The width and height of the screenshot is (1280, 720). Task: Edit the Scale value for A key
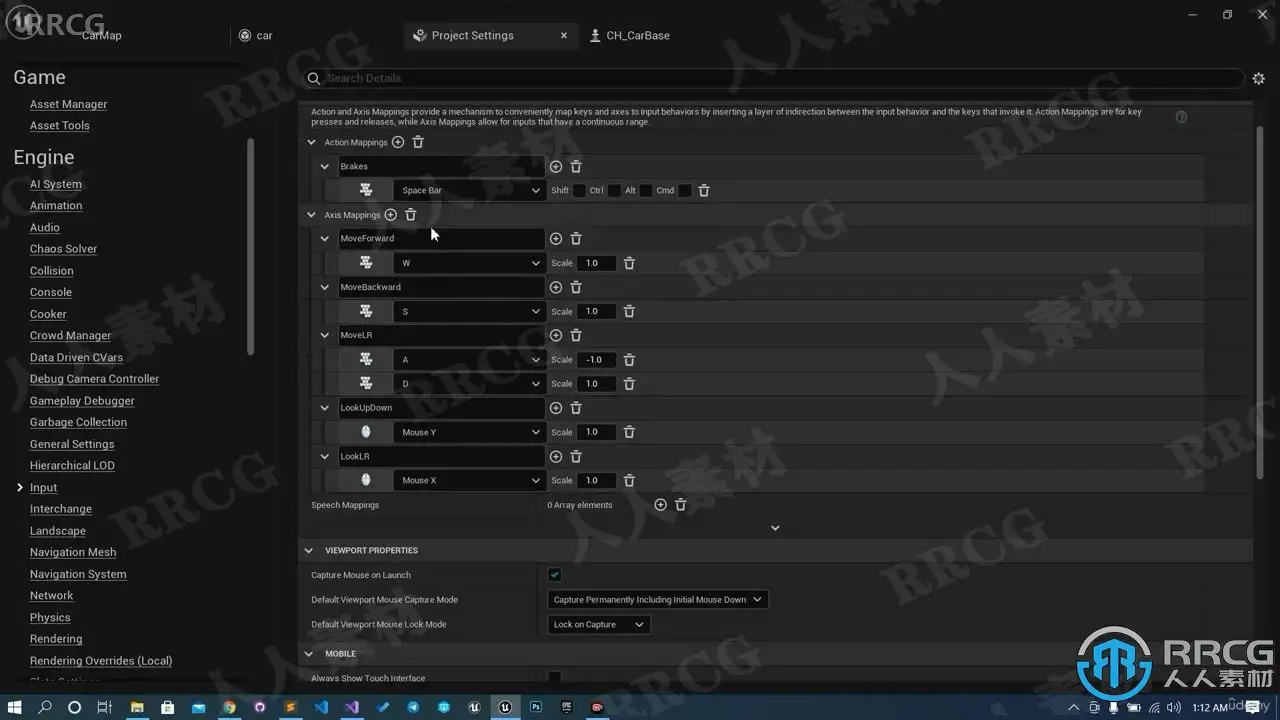[596, 360]
